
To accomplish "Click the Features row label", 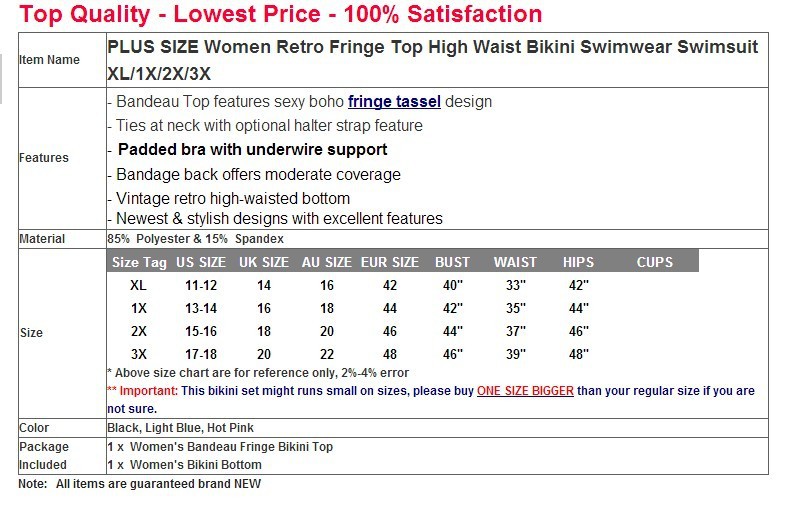I will pyautogui.click(x=44, y=158).
